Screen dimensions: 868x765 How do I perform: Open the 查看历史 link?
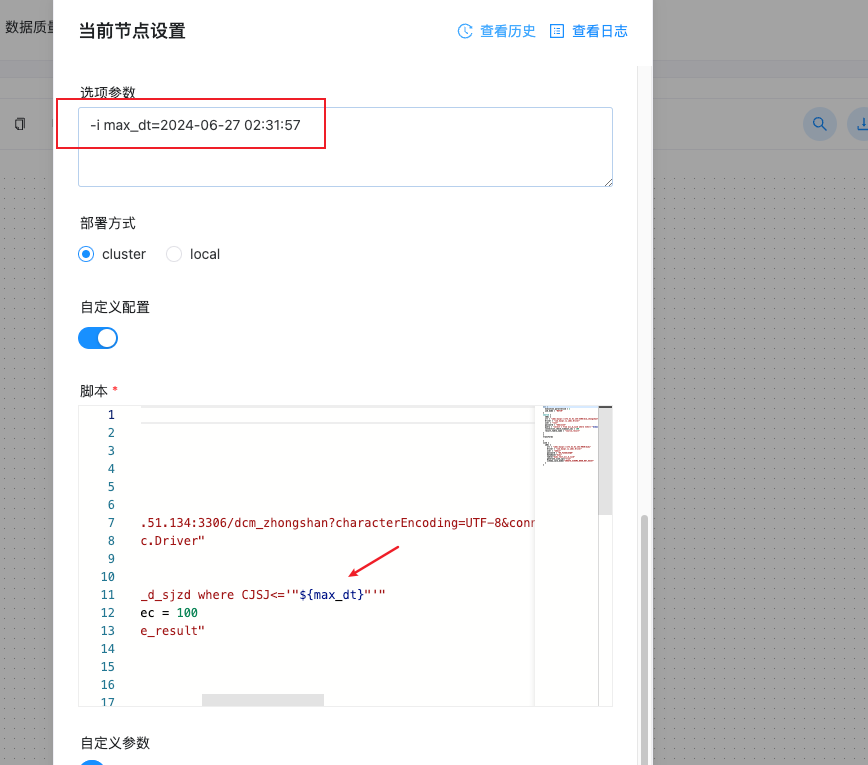(507, 31)
